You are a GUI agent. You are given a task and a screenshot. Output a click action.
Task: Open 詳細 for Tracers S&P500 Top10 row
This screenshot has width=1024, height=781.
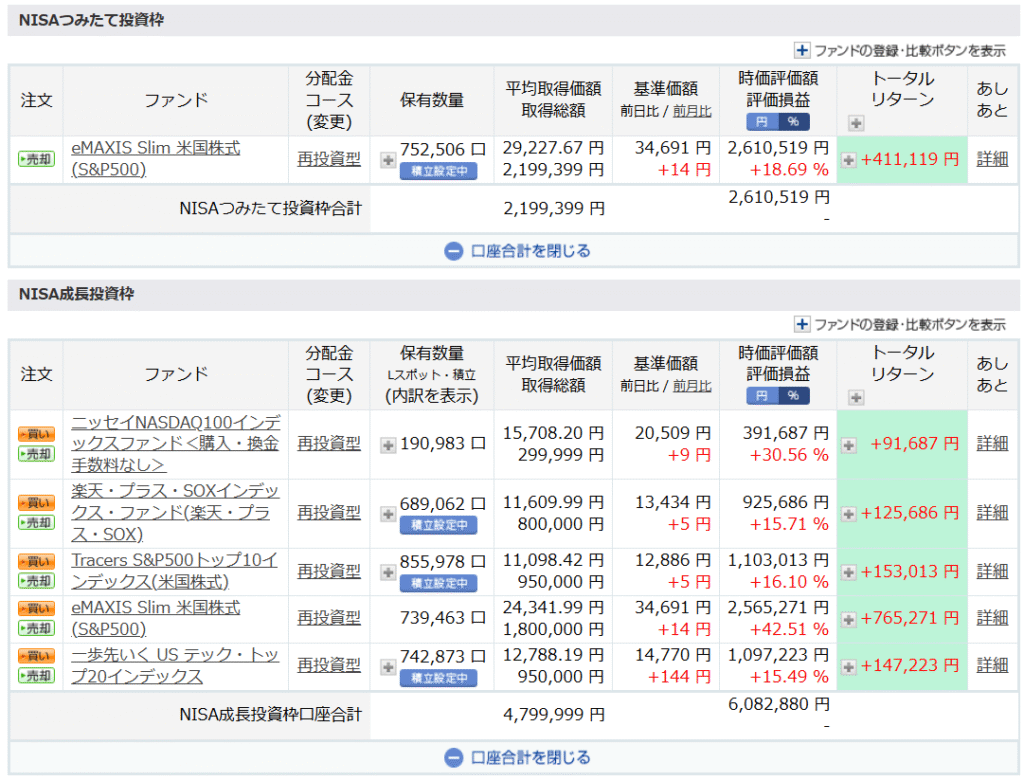click(992, 571)
